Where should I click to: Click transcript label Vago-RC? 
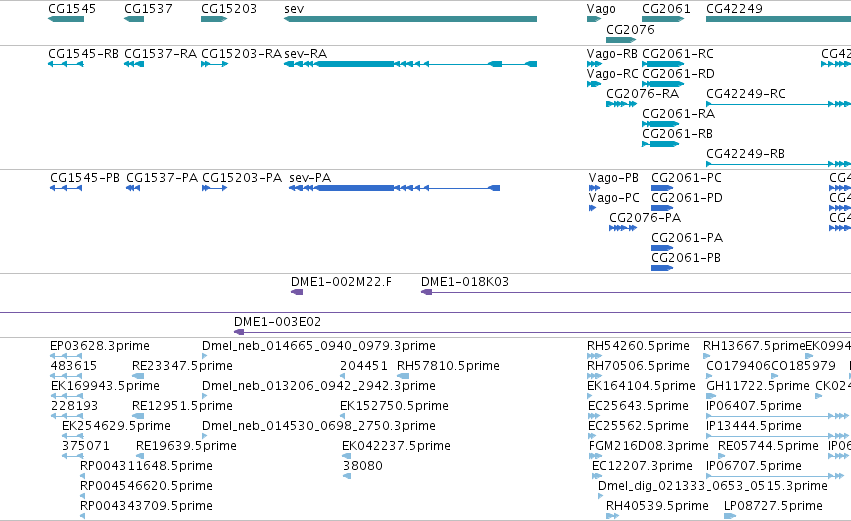pos(612,74)
